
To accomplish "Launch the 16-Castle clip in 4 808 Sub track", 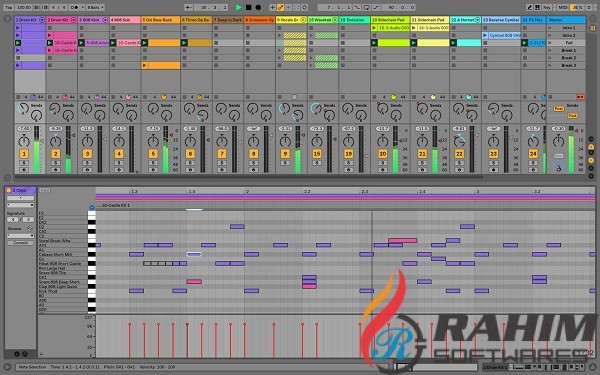I will 113,43.
